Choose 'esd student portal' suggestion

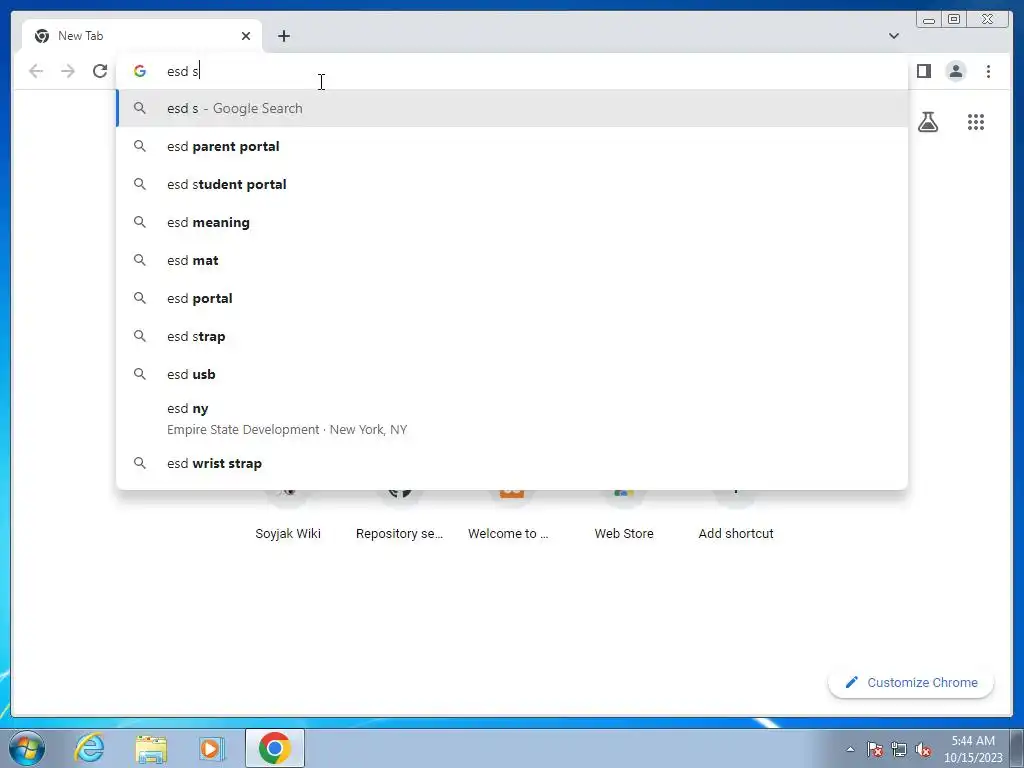tap(511, 184)
